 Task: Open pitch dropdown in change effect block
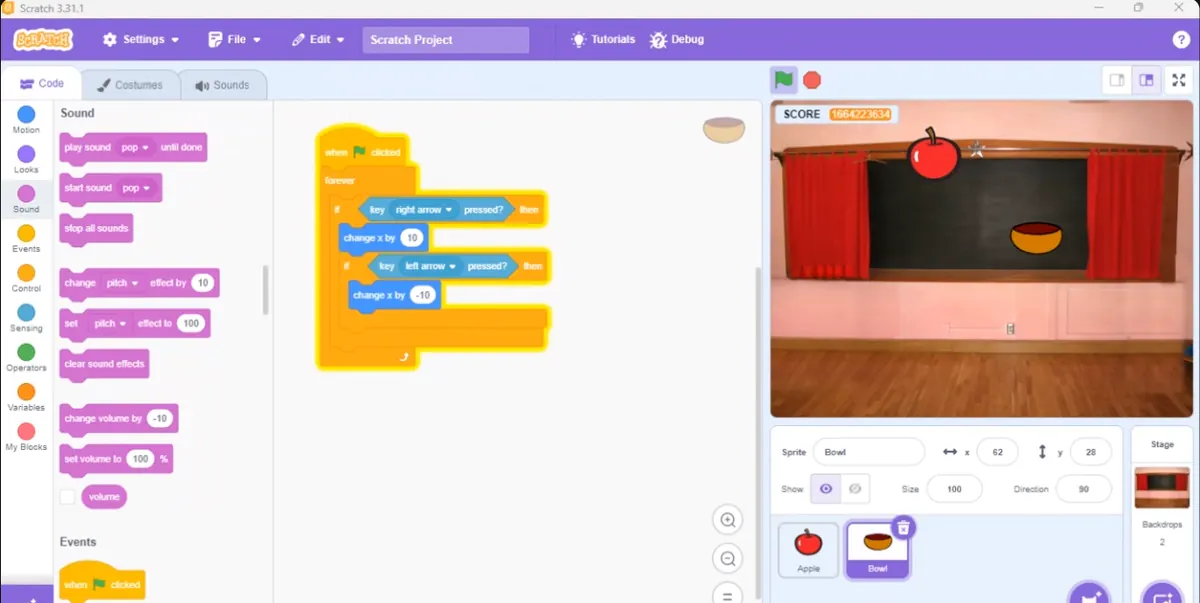pos(122,283)
